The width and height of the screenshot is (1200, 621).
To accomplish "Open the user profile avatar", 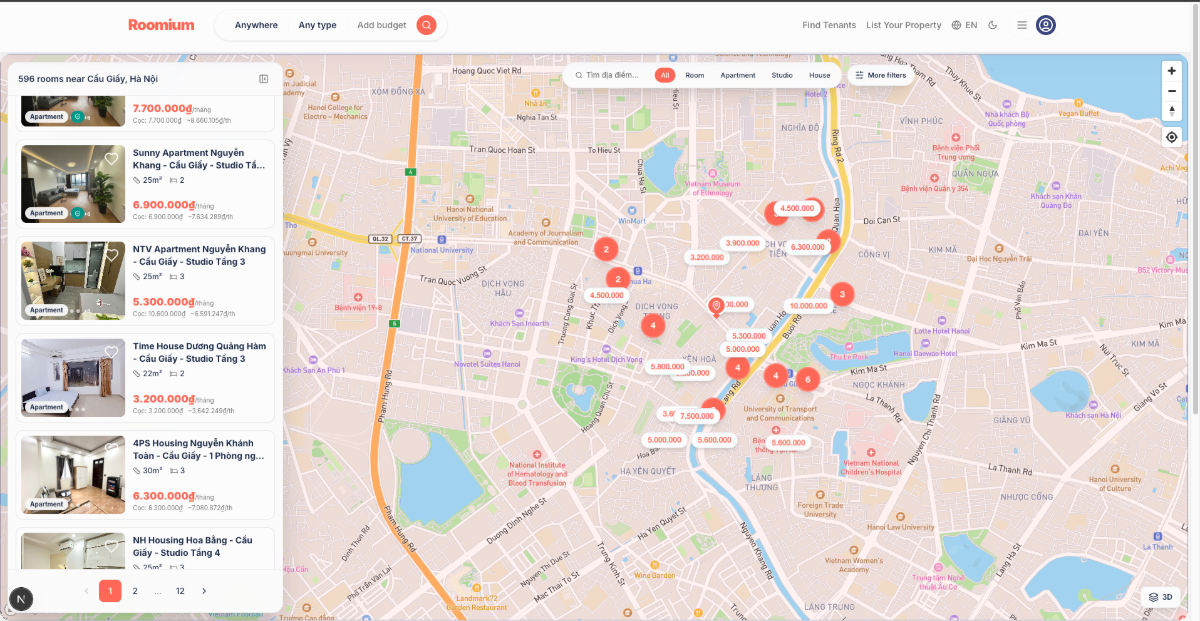I will [1046, 25].
